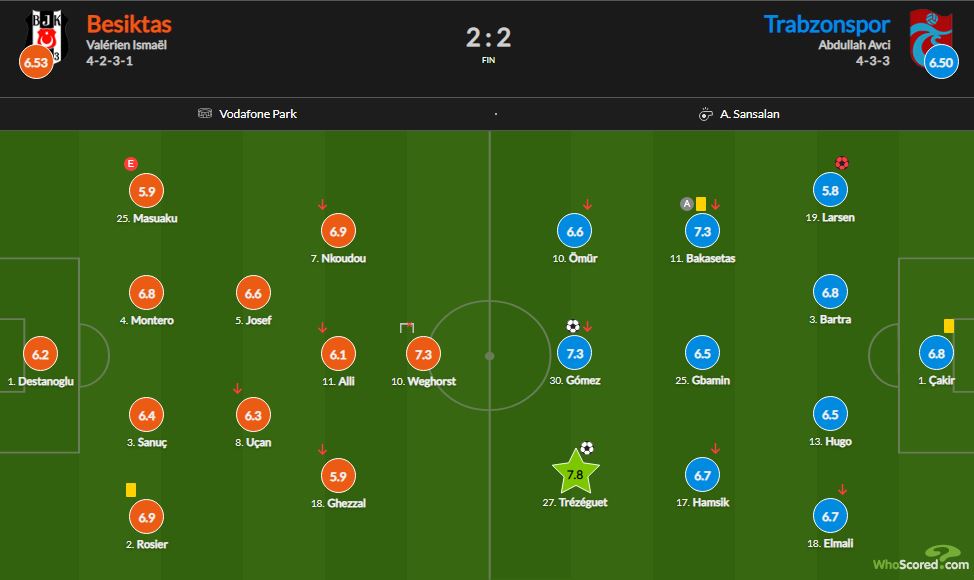
Task: Click the assist badge above Bakasetas
Action: tap(686, 204)
